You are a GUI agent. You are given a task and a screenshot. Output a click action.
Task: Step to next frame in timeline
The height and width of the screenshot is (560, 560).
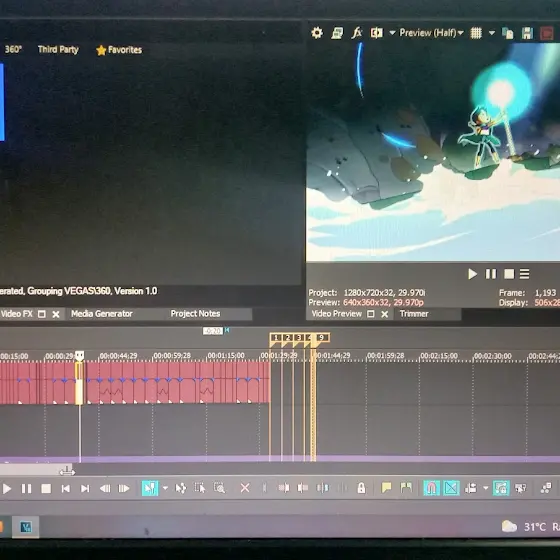[124, 488]
